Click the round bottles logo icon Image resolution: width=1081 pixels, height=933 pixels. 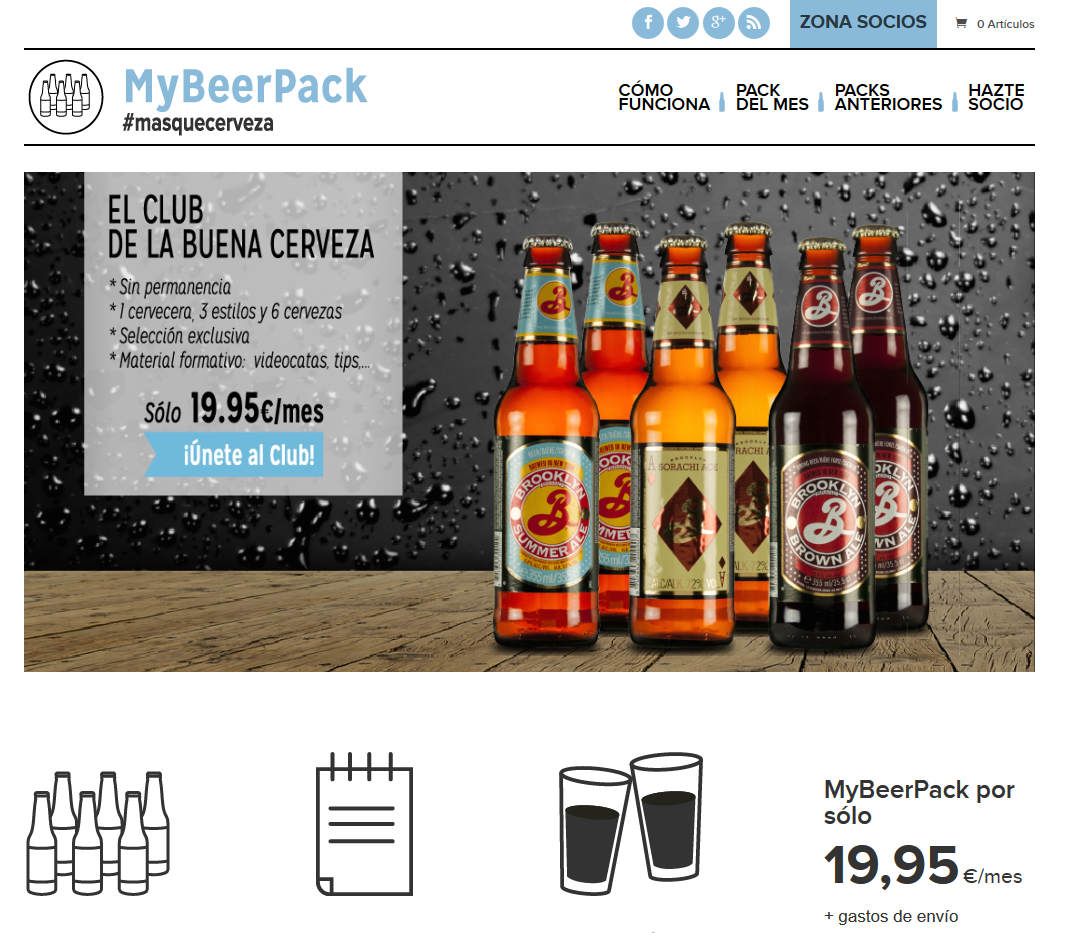click(65, 97)
